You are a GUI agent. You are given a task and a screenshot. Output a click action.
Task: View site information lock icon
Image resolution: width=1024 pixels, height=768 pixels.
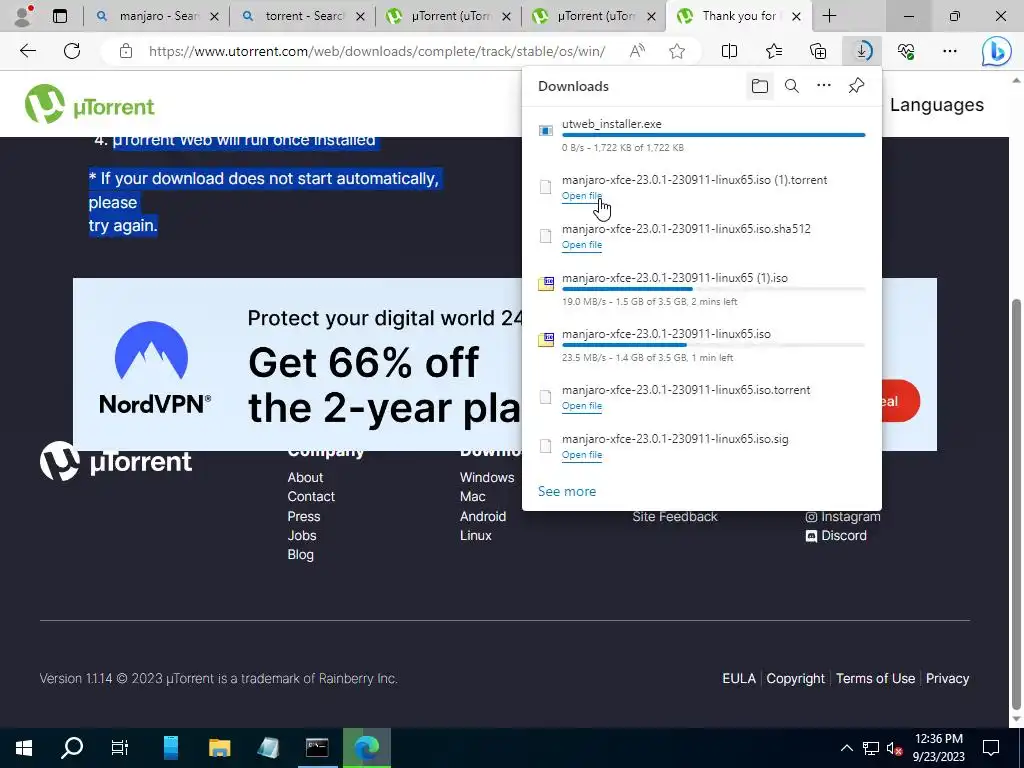pos(126,51)
